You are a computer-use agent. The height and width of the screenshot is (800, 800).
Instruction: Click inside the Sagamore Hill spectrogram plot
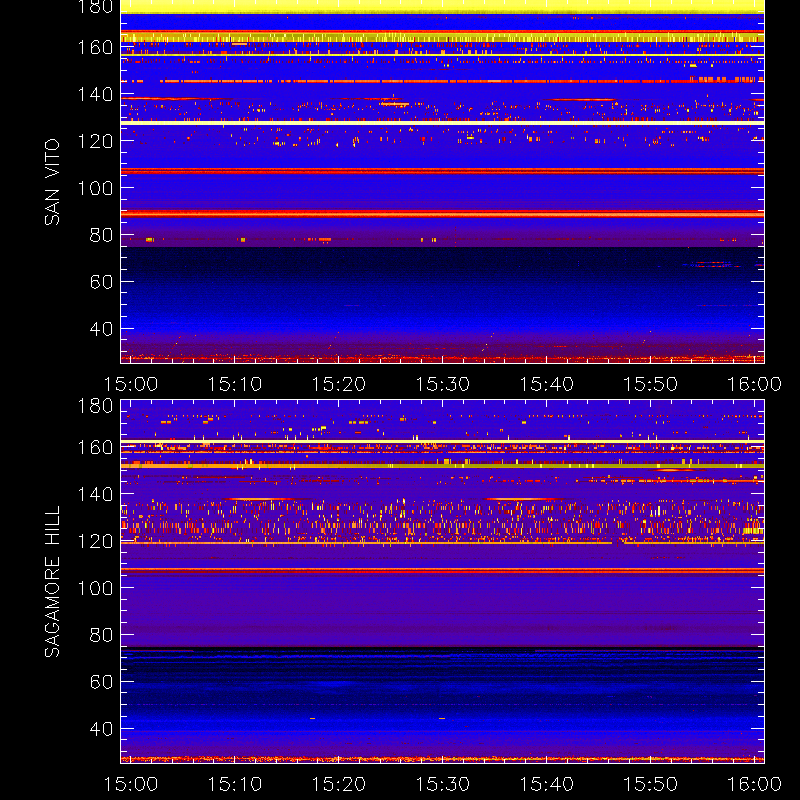click(x=442, y=581)
